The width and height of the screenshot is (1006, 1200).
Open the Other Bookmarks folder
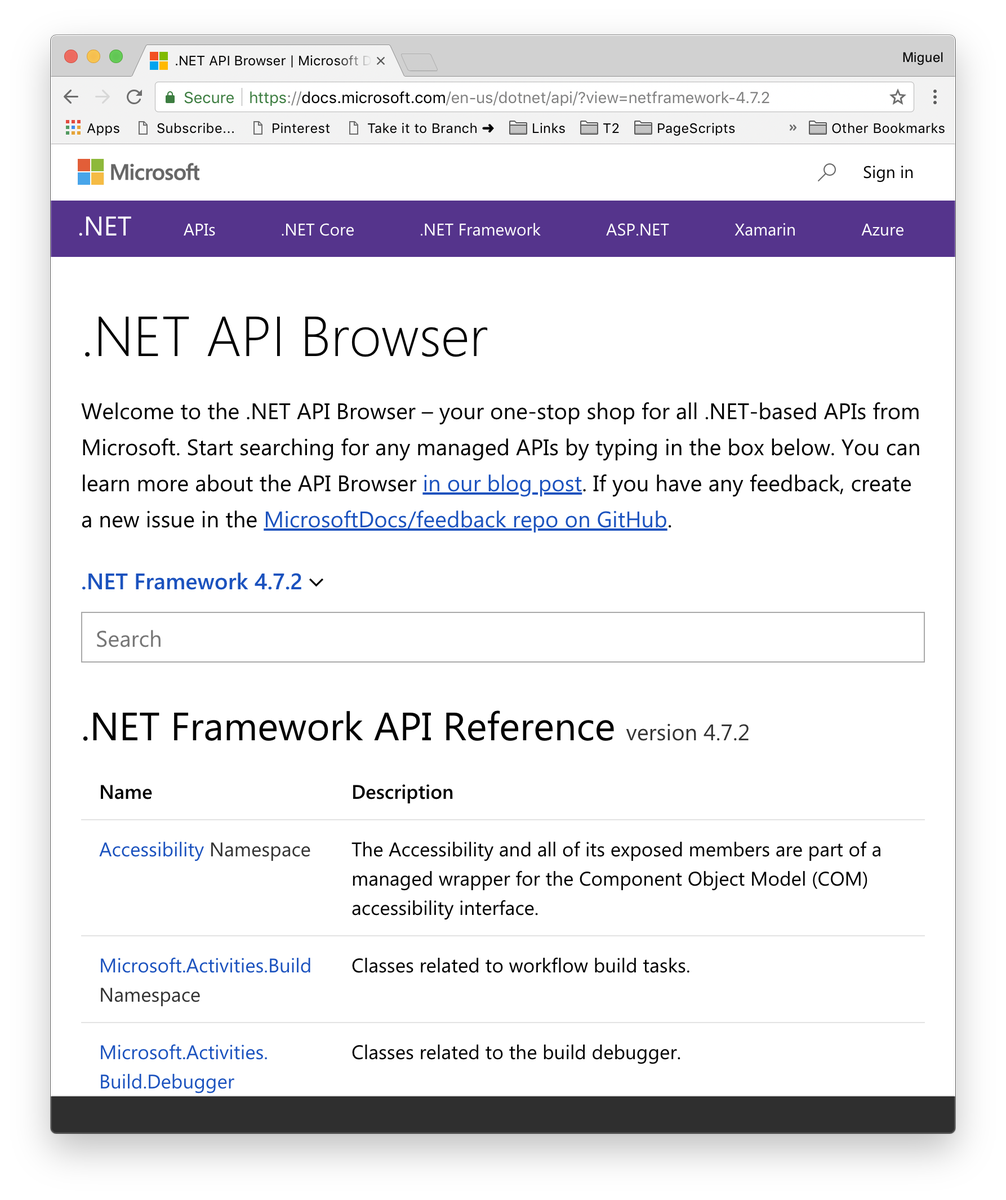[877, 128]
